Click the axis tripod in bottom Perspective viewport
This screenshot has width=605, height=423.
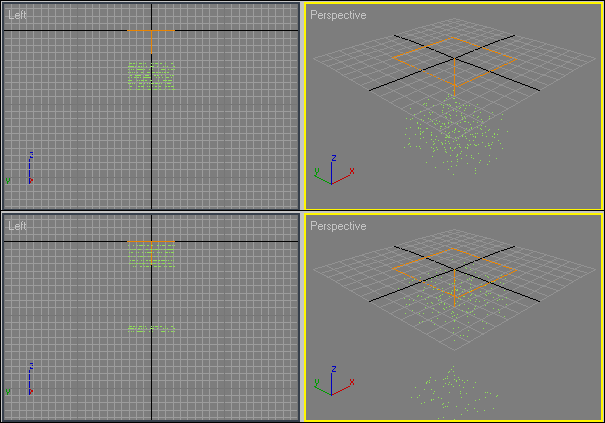pos(333,385)
